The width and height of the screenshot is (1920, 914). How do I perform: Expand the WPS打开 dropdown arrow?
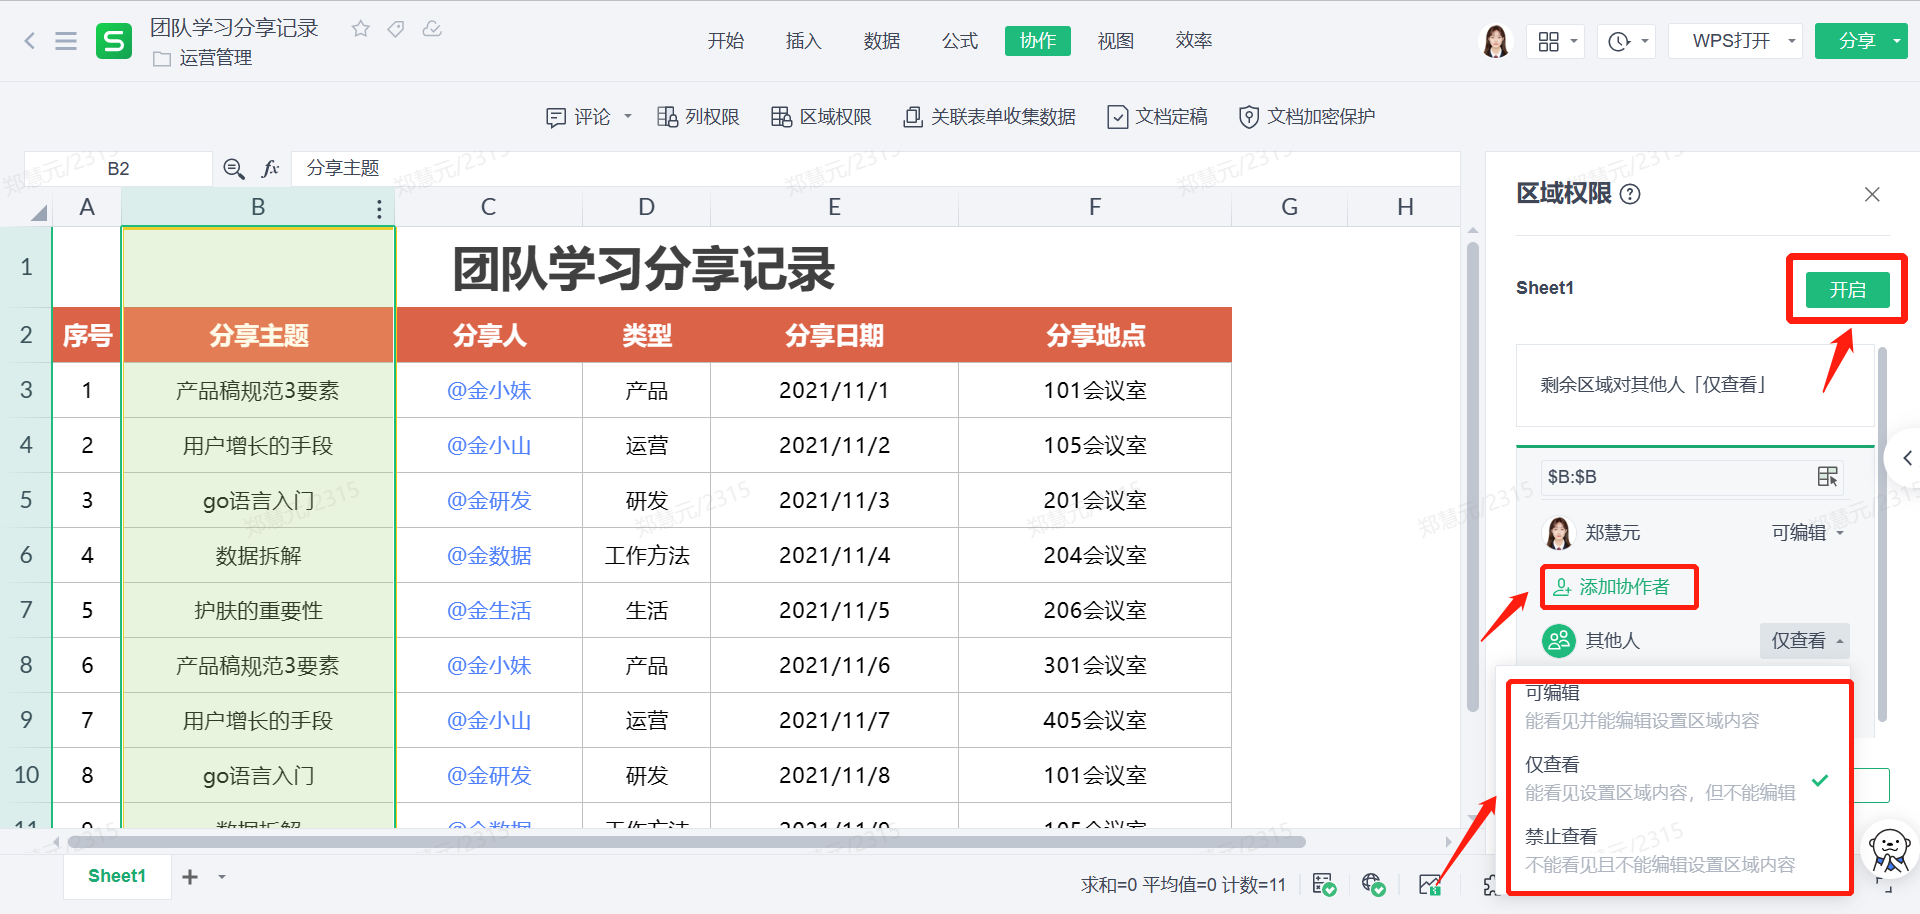(1791, 41)
